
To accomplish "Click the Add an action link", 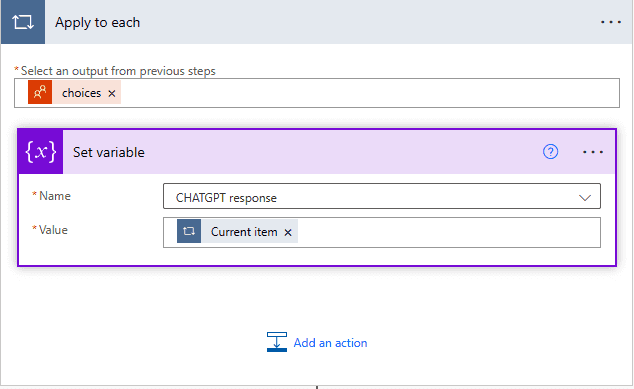I will pyautogui.click(x=330, y=343).
